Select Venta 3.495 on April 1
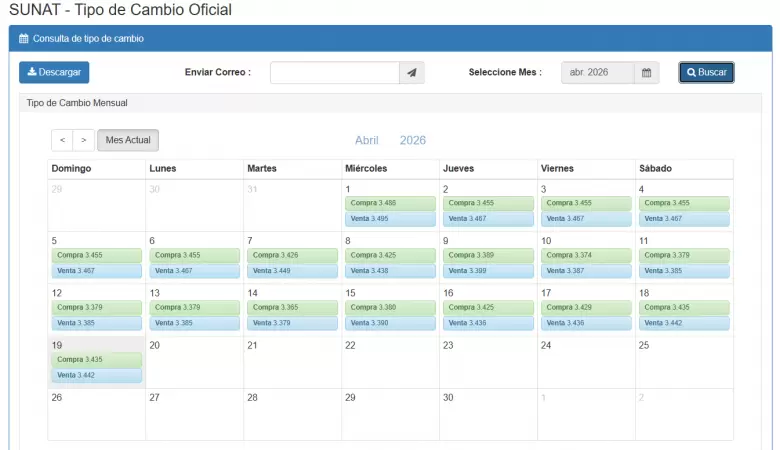The height and width of the screenshot is (450, 780). pos(390,218)
